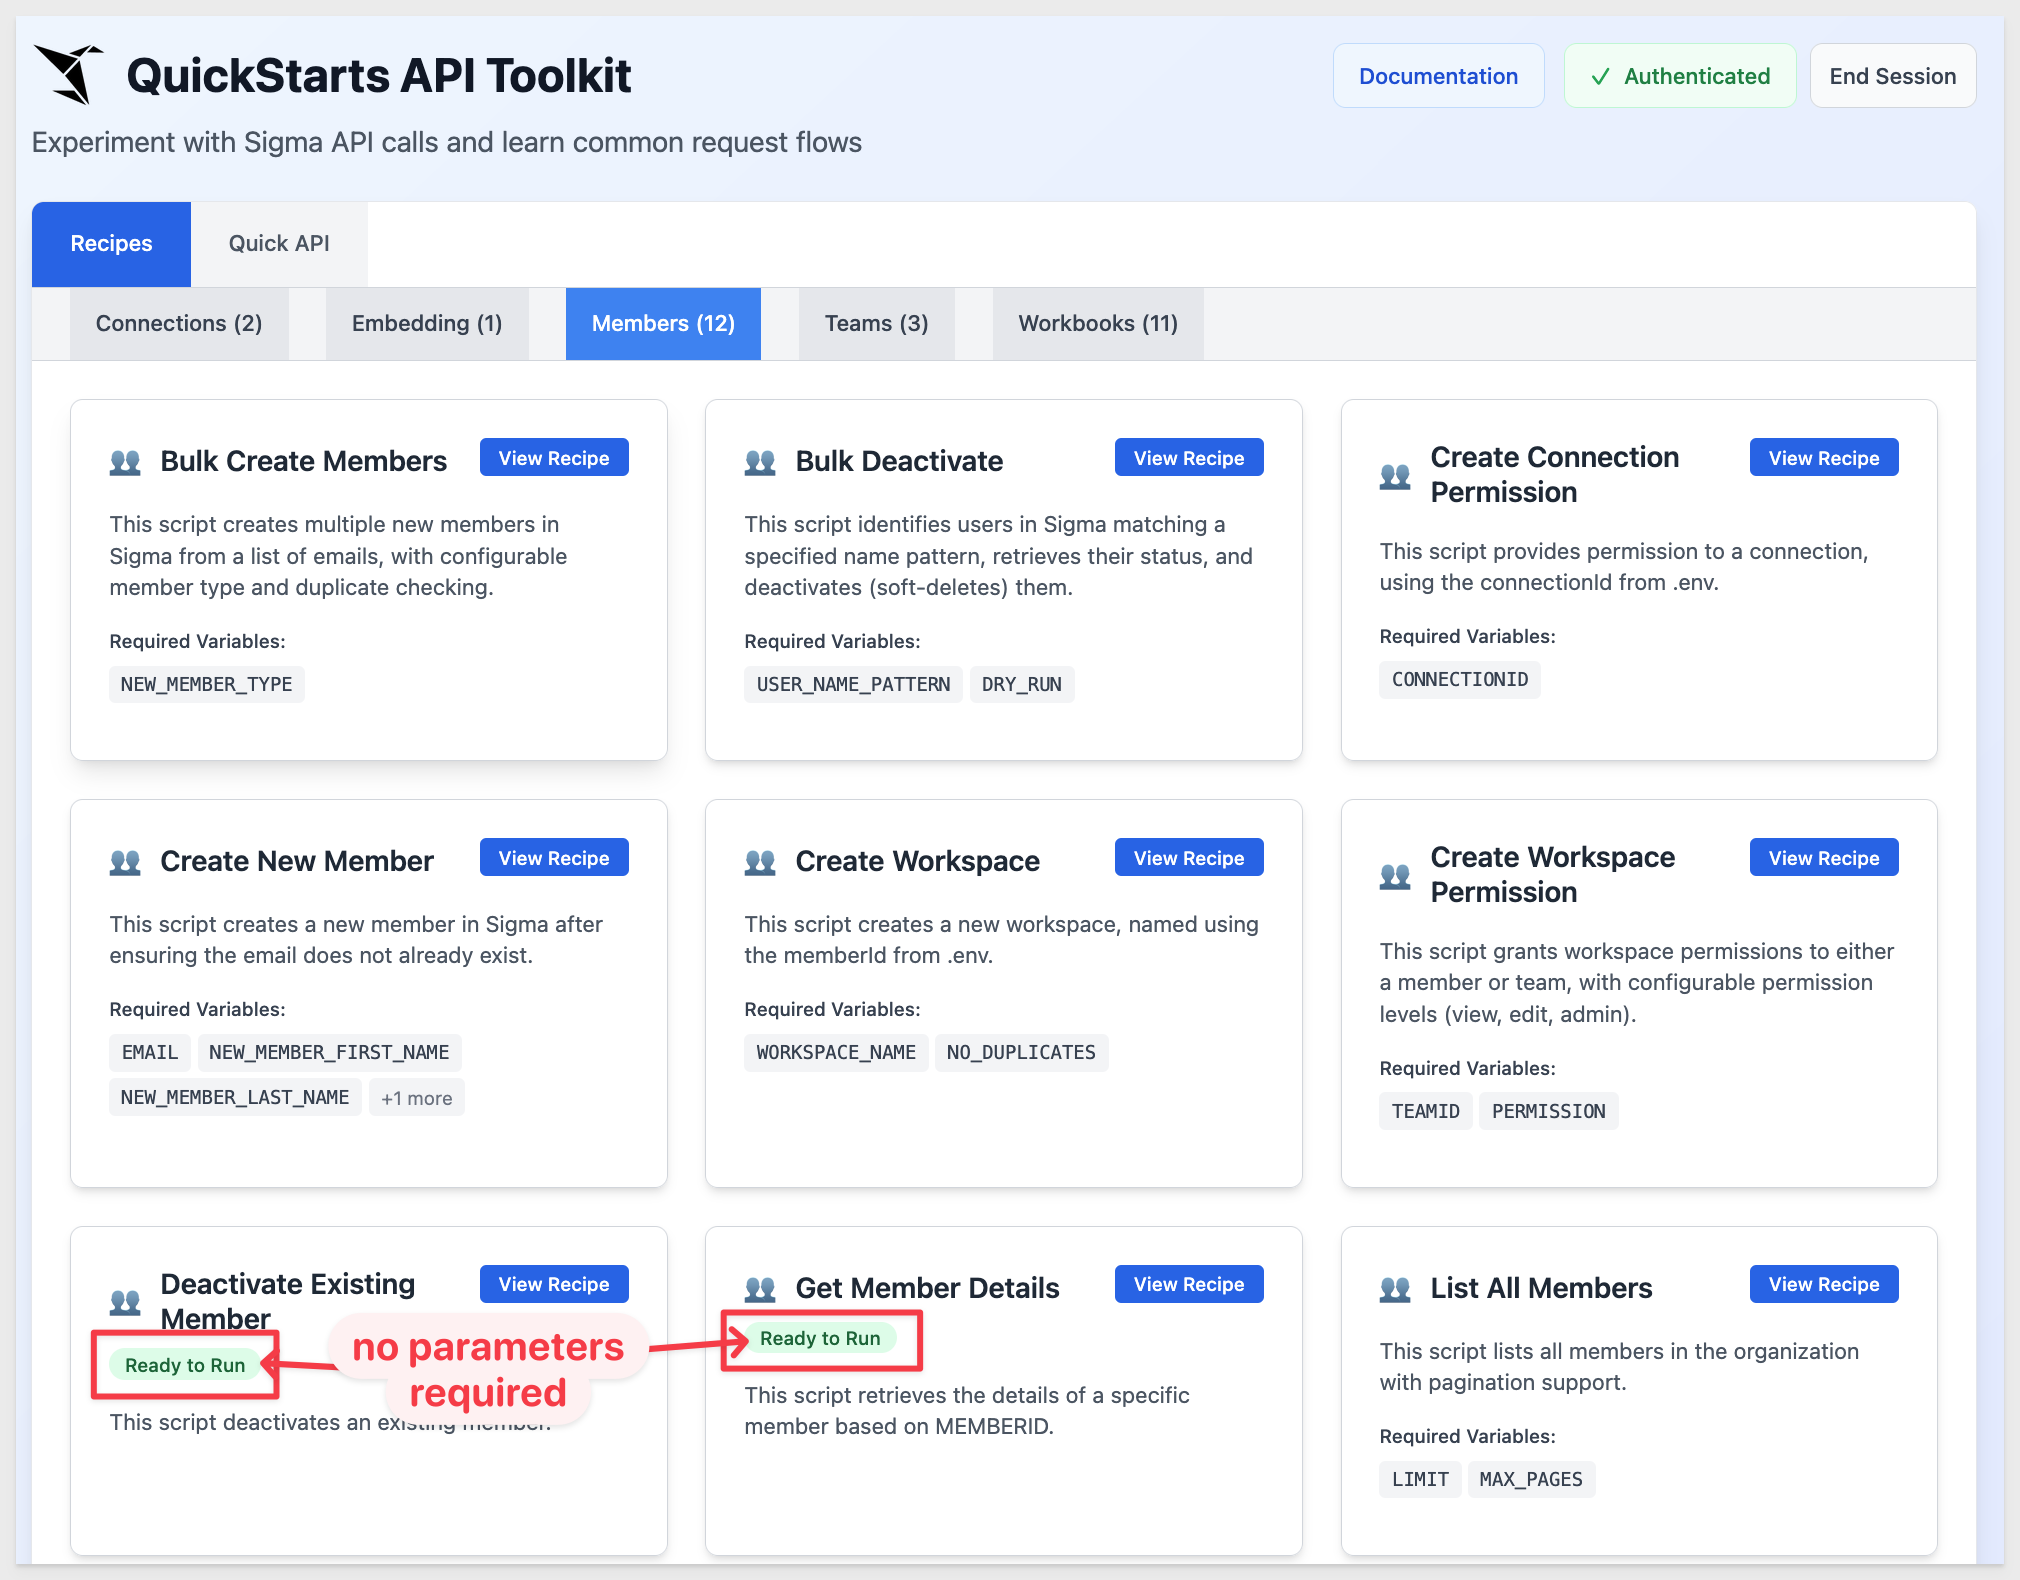
Task: Click members icon on Create Connection Permission card
Action: pyautogui.click(x=1395, y=476)
